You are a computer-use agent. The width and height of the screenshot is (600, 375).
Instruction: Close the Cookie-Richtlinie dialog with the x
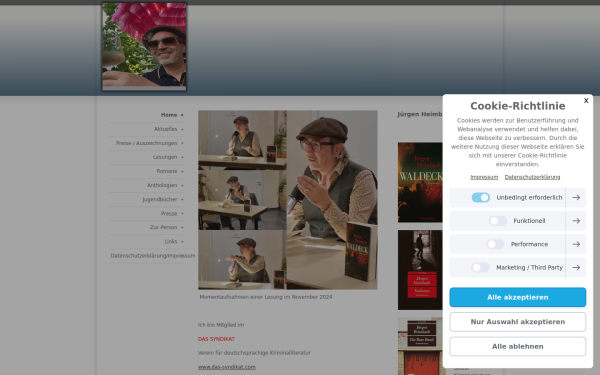(586, 101)
